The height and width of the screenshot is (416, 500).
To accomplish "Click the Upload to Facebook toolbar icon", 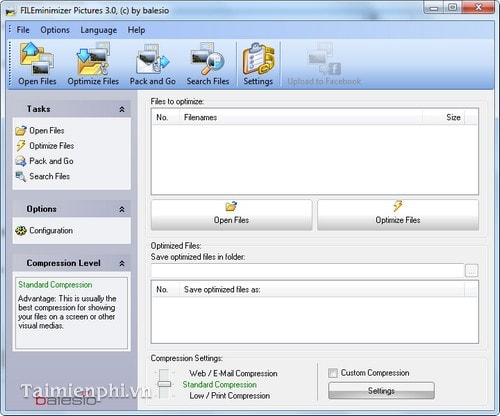I will pyautogui.click(x=324, y=63).
